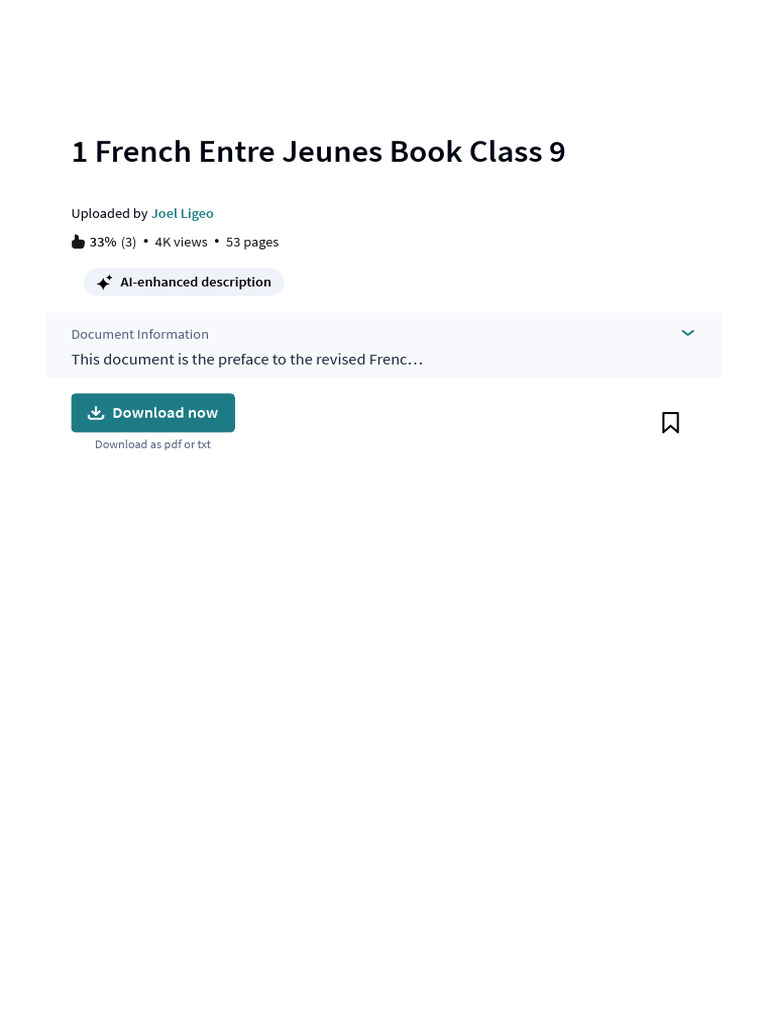Open uploader Joel Ligeo's profile
The width and height of the screenshot is (768, 1024).
[182, 213]
